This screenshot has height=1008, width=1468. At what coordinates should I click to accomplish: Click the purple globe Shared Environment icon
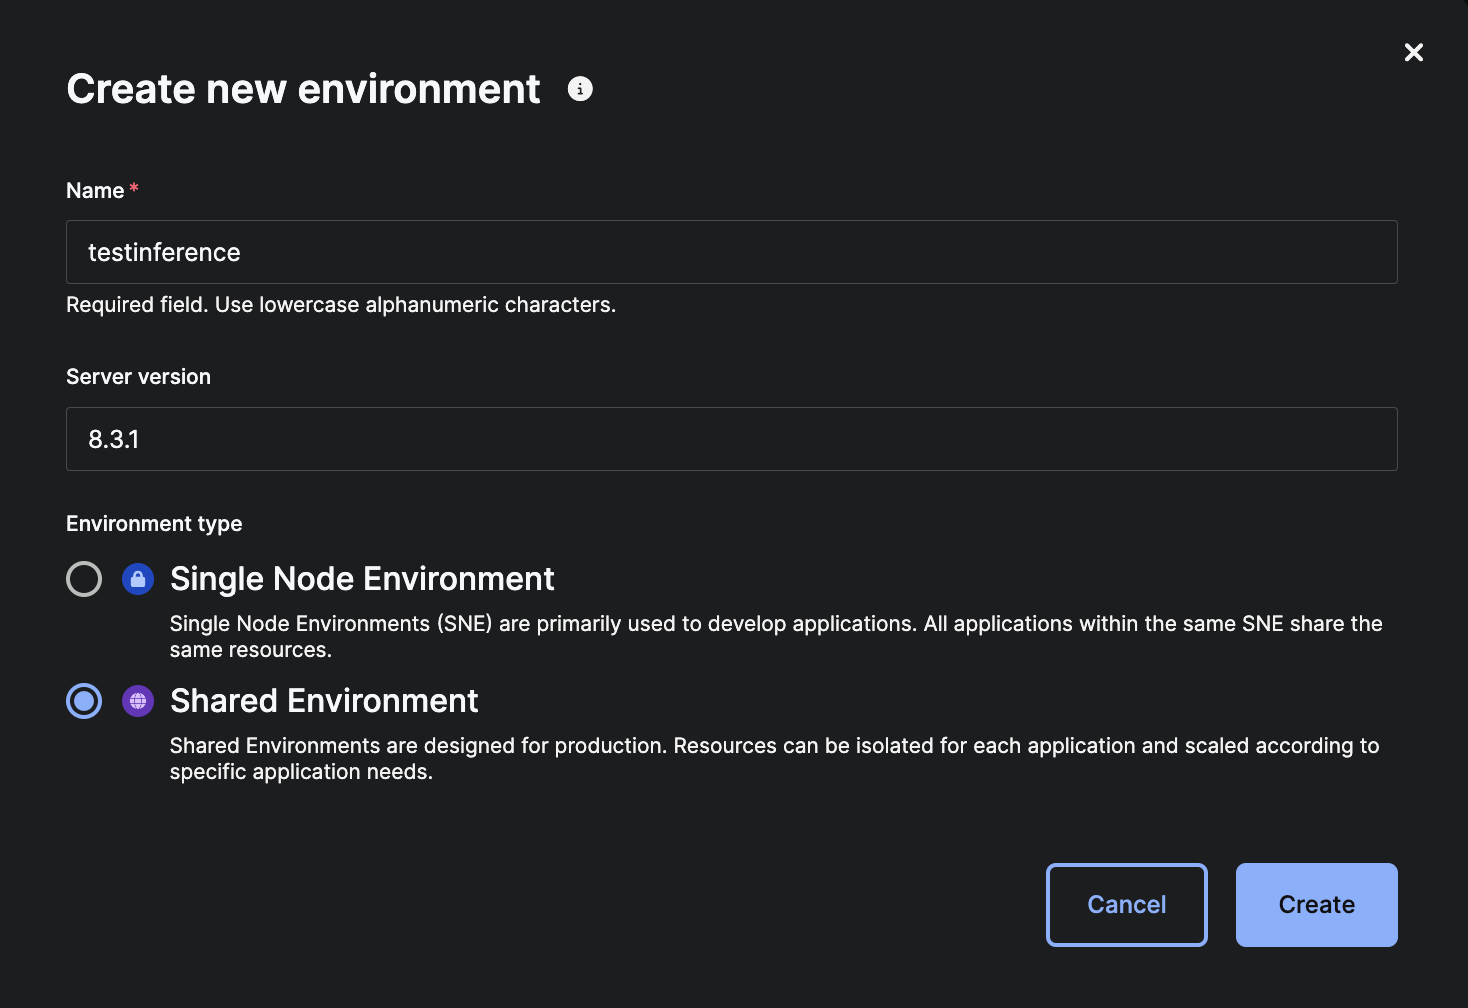[138, 701]
